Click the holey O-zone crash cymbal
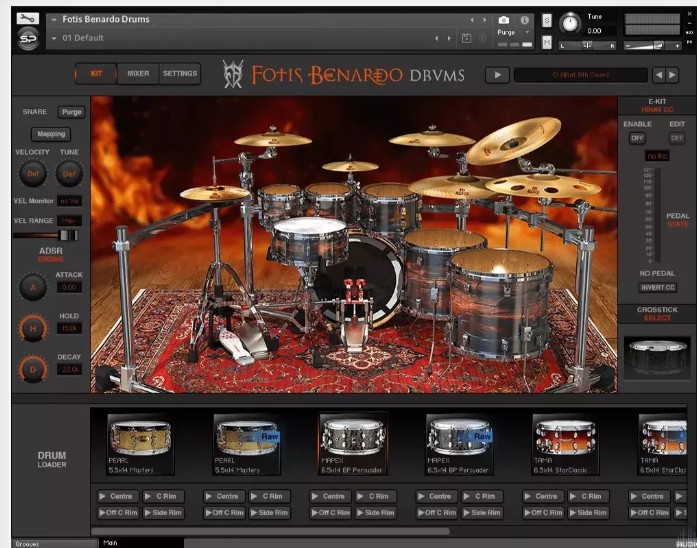Screen dimensions: 697x548 pyautogui.click(x=543, y=186)
